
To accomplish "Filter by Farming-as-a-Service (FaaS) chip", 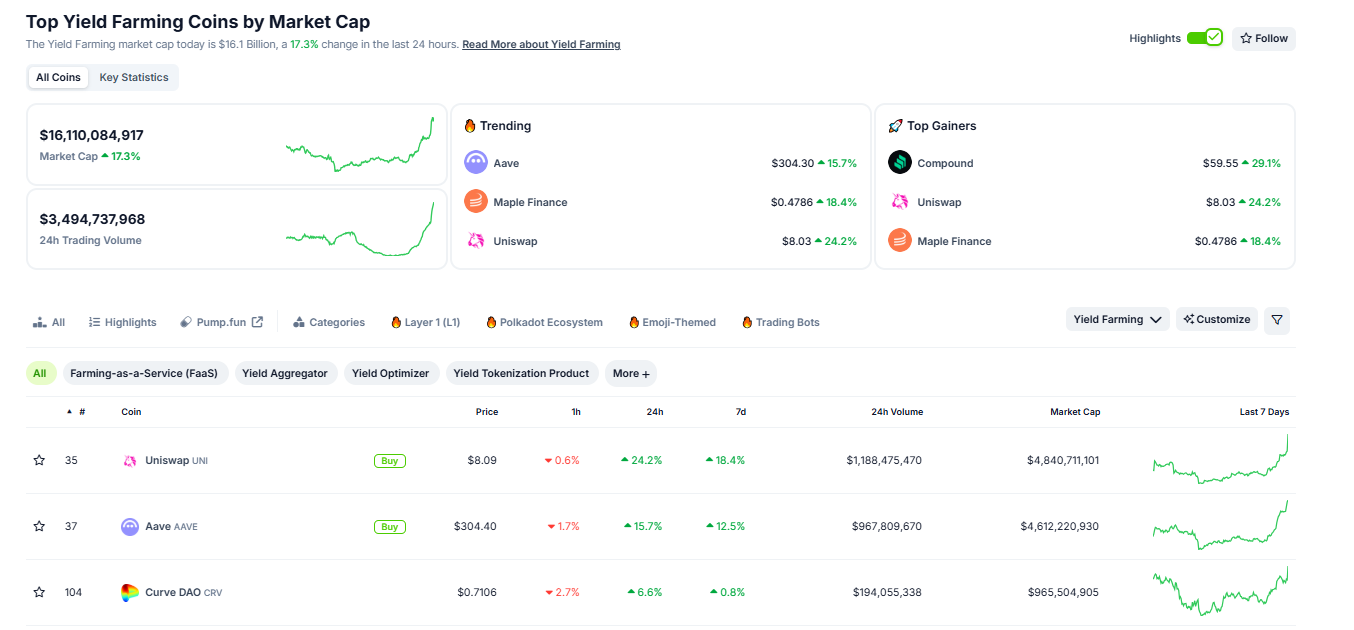I will point(146,373).
